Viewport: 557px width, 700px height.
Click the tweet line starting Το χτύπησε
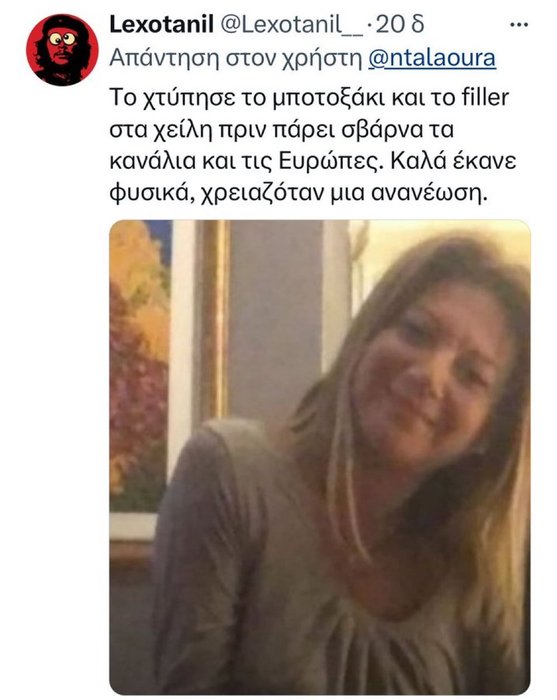309,98
